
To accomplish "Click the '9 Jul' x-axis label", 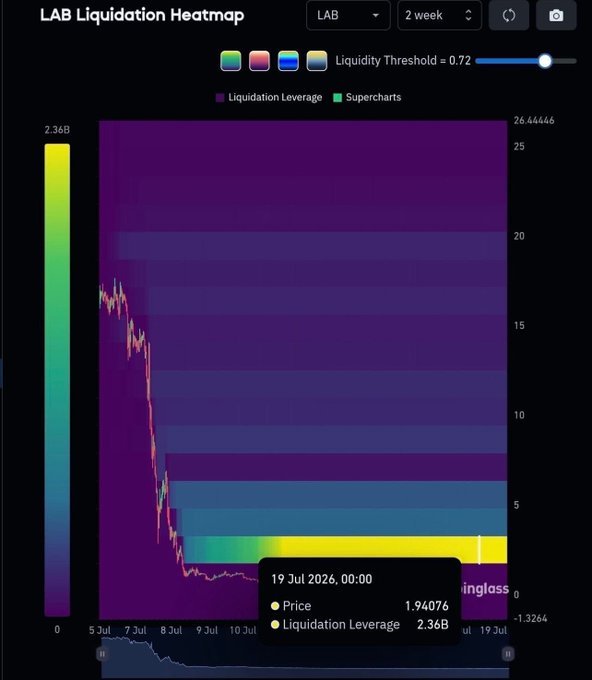I will tap(207, 630).
